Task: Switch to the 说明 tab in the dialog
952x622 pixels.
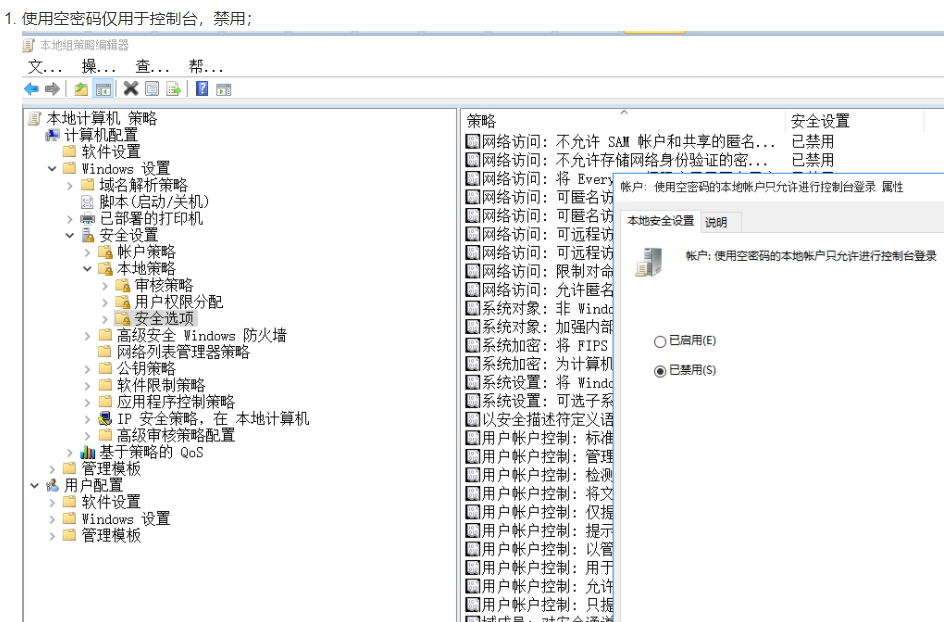Action: pyautogui.click(x=719, y=221)
